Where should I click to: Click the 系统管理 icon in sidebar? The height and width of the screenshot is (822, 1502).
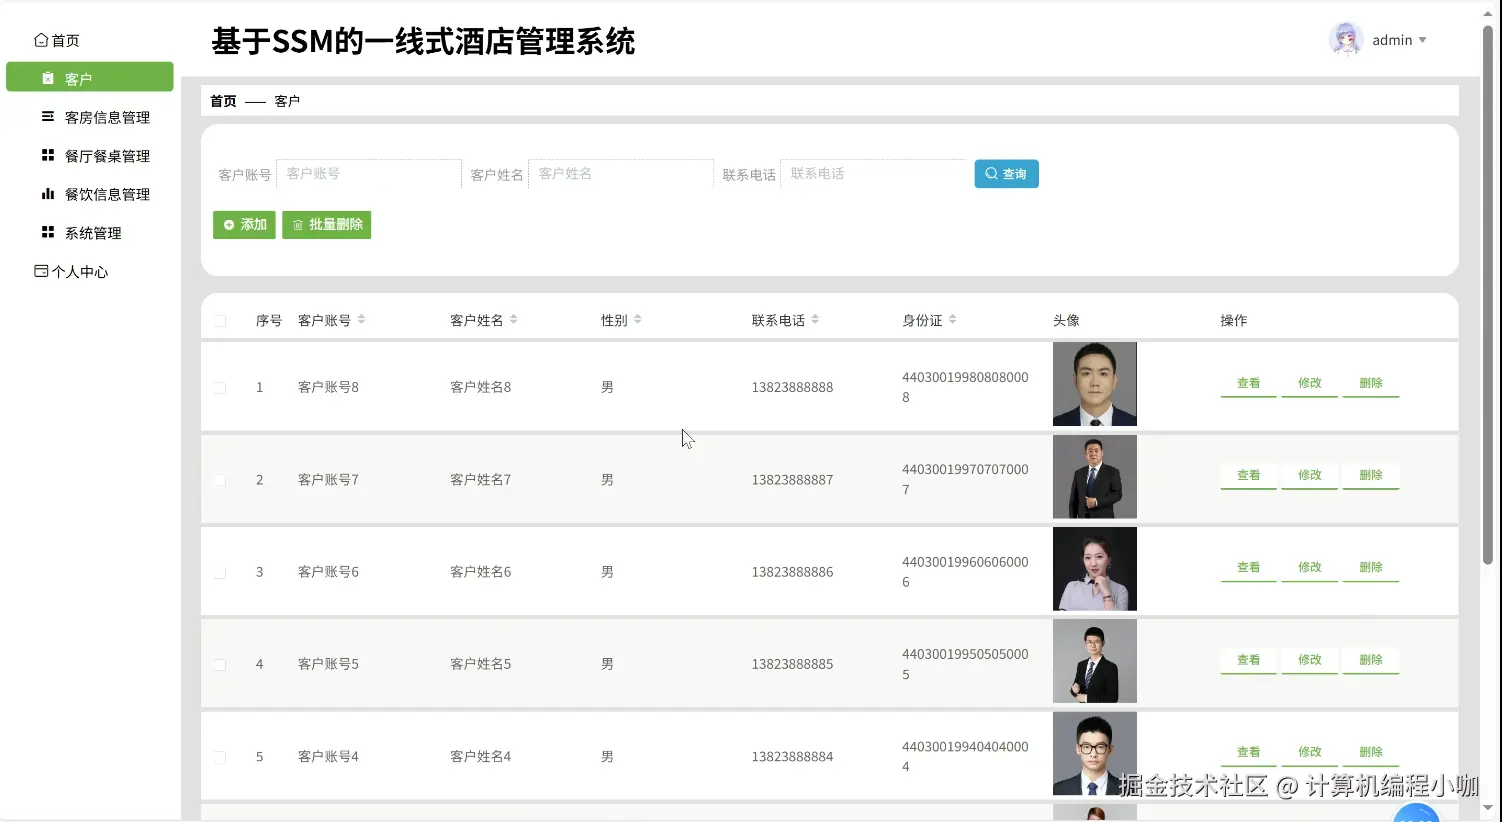click(x=47, y=232)
